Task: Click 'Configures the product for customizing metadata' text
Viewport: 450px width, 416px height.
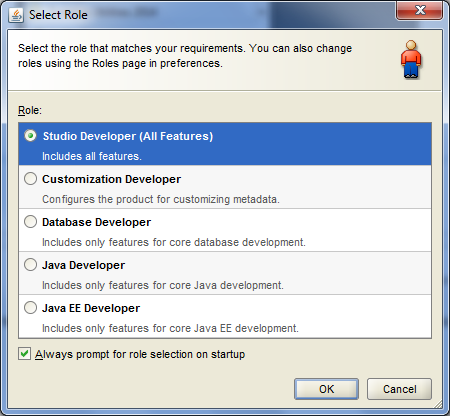Action: [x=161, y=199]
